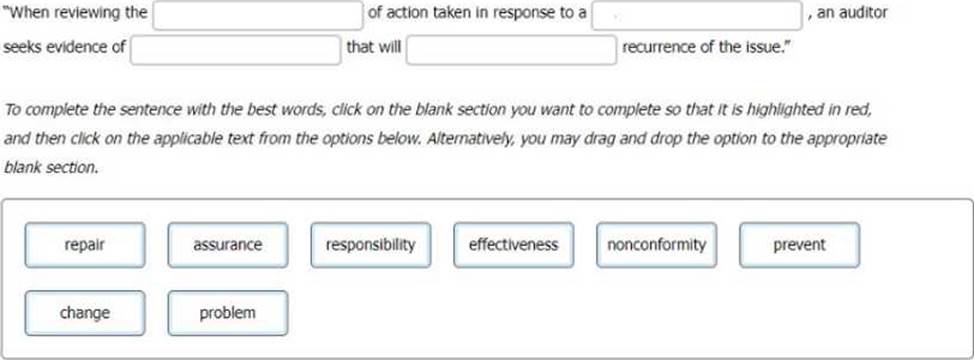Screen dimensions: 974x360
Task: Highlight the blank preceding 'recurrence of the issue'
Action: click(x=511, y=50)
